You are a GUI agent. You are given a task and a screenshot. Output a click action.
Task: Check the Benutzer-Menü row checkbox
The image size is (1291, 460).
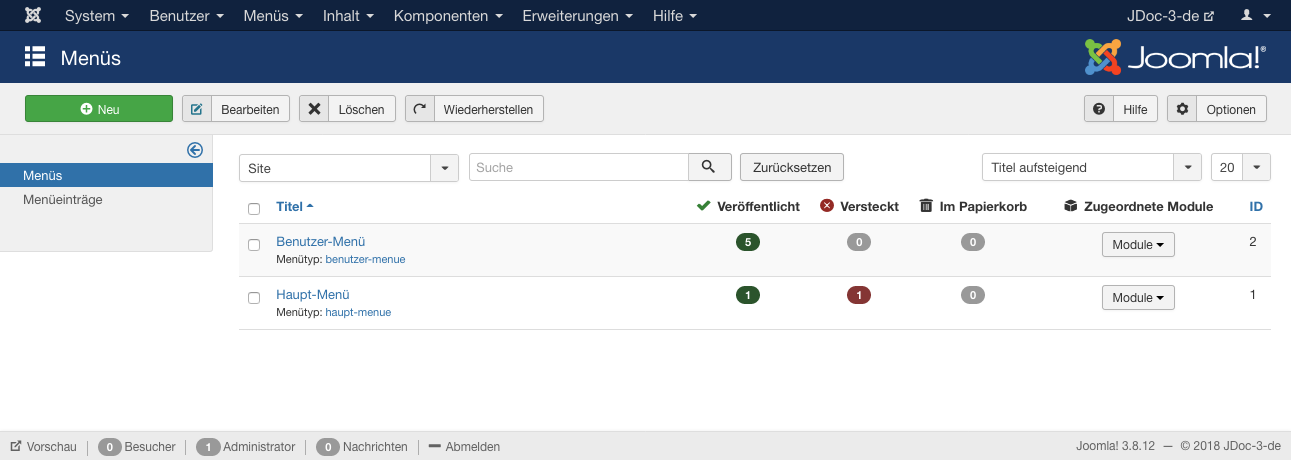pos(254,244)
